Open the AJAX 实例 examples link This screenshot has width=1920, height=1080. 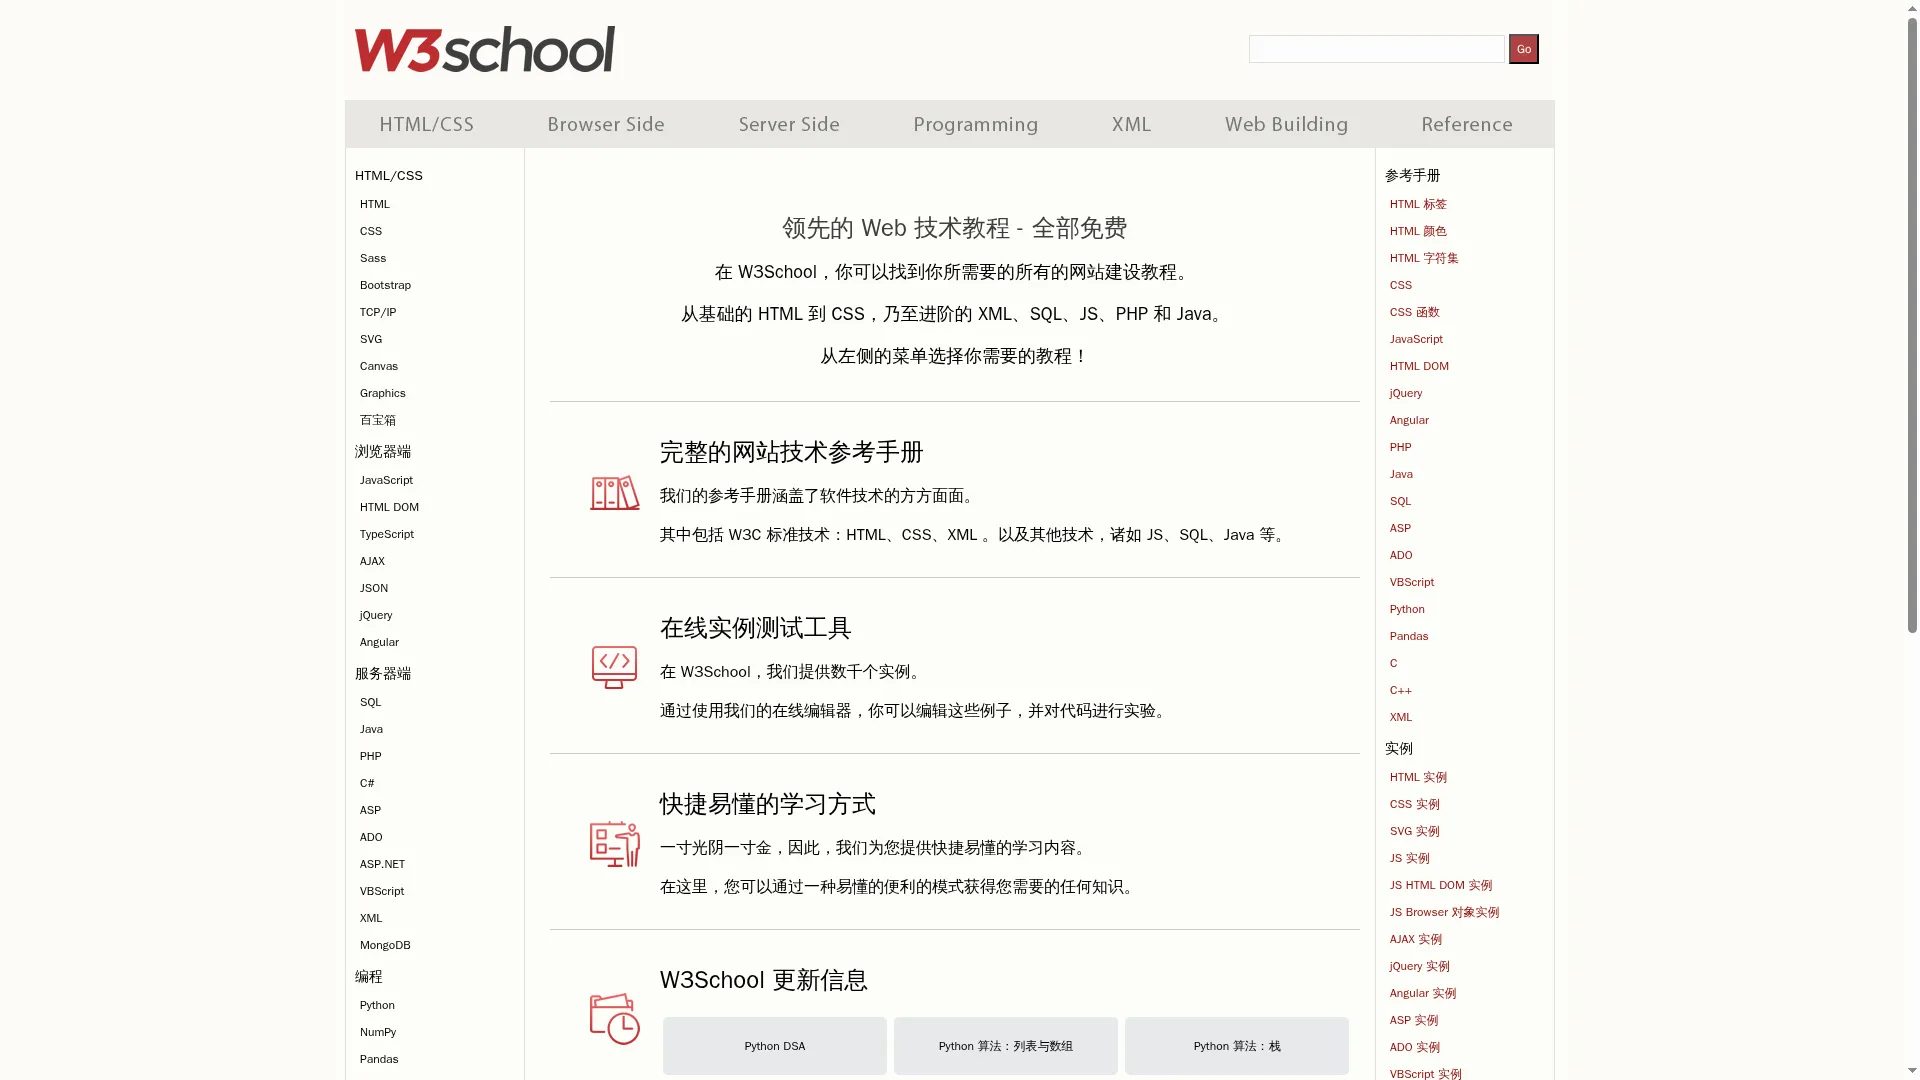pos(1415,939)
